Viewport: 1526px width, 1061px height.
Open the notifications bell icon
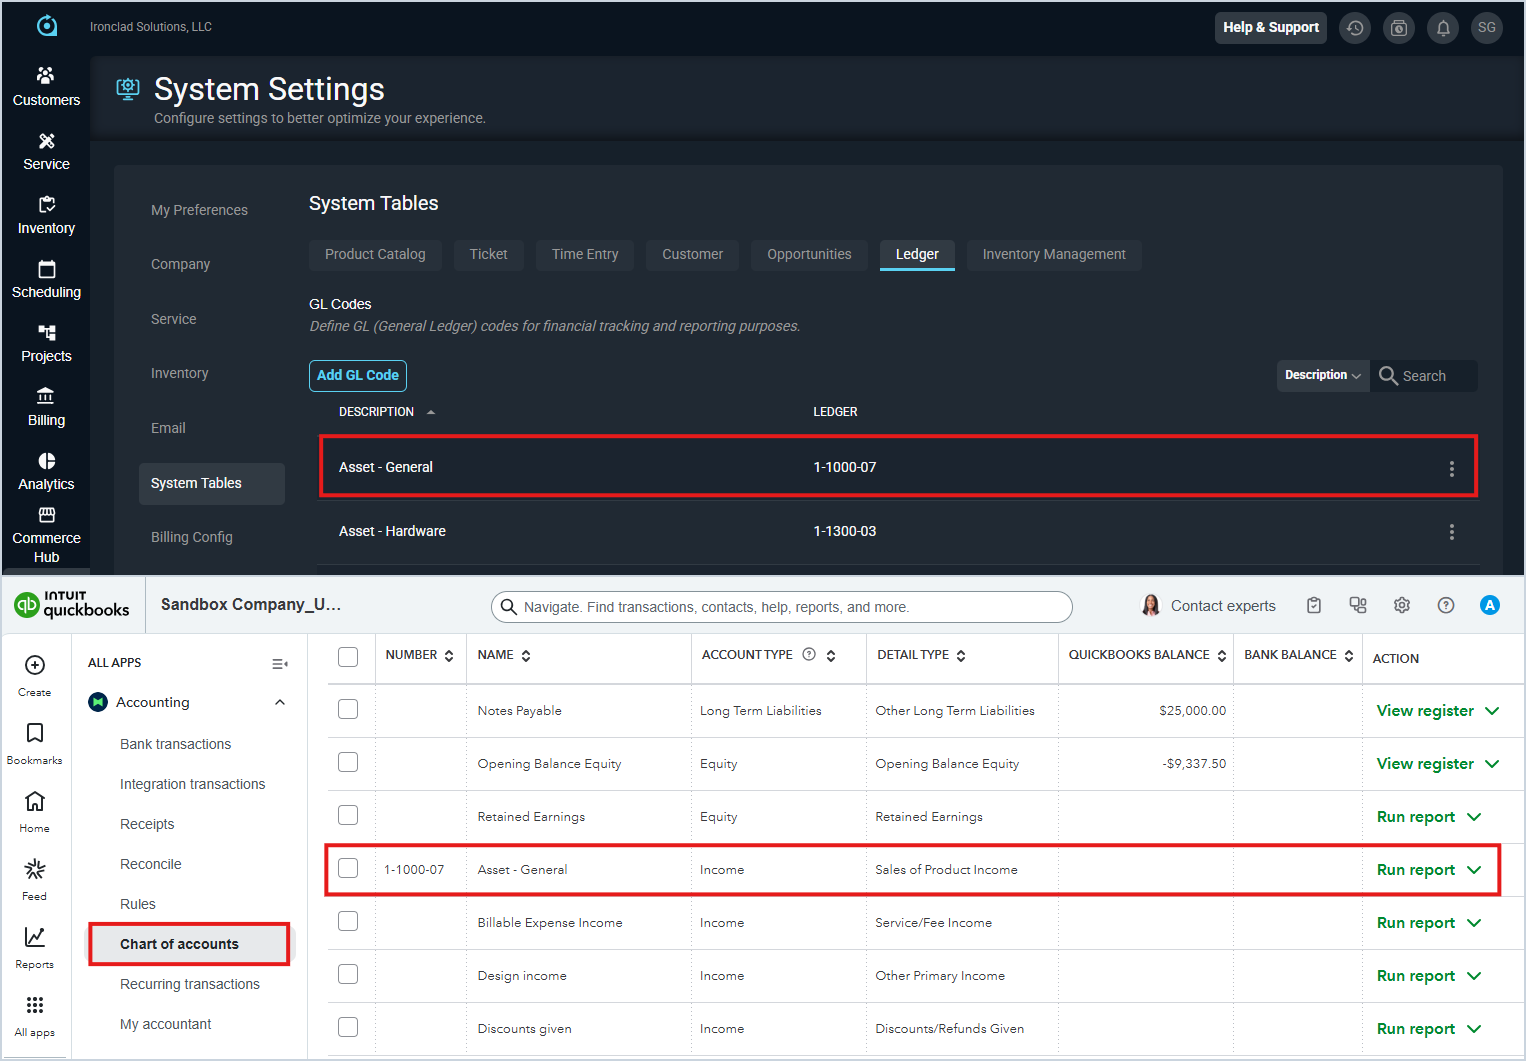(x=1442, y=28)
